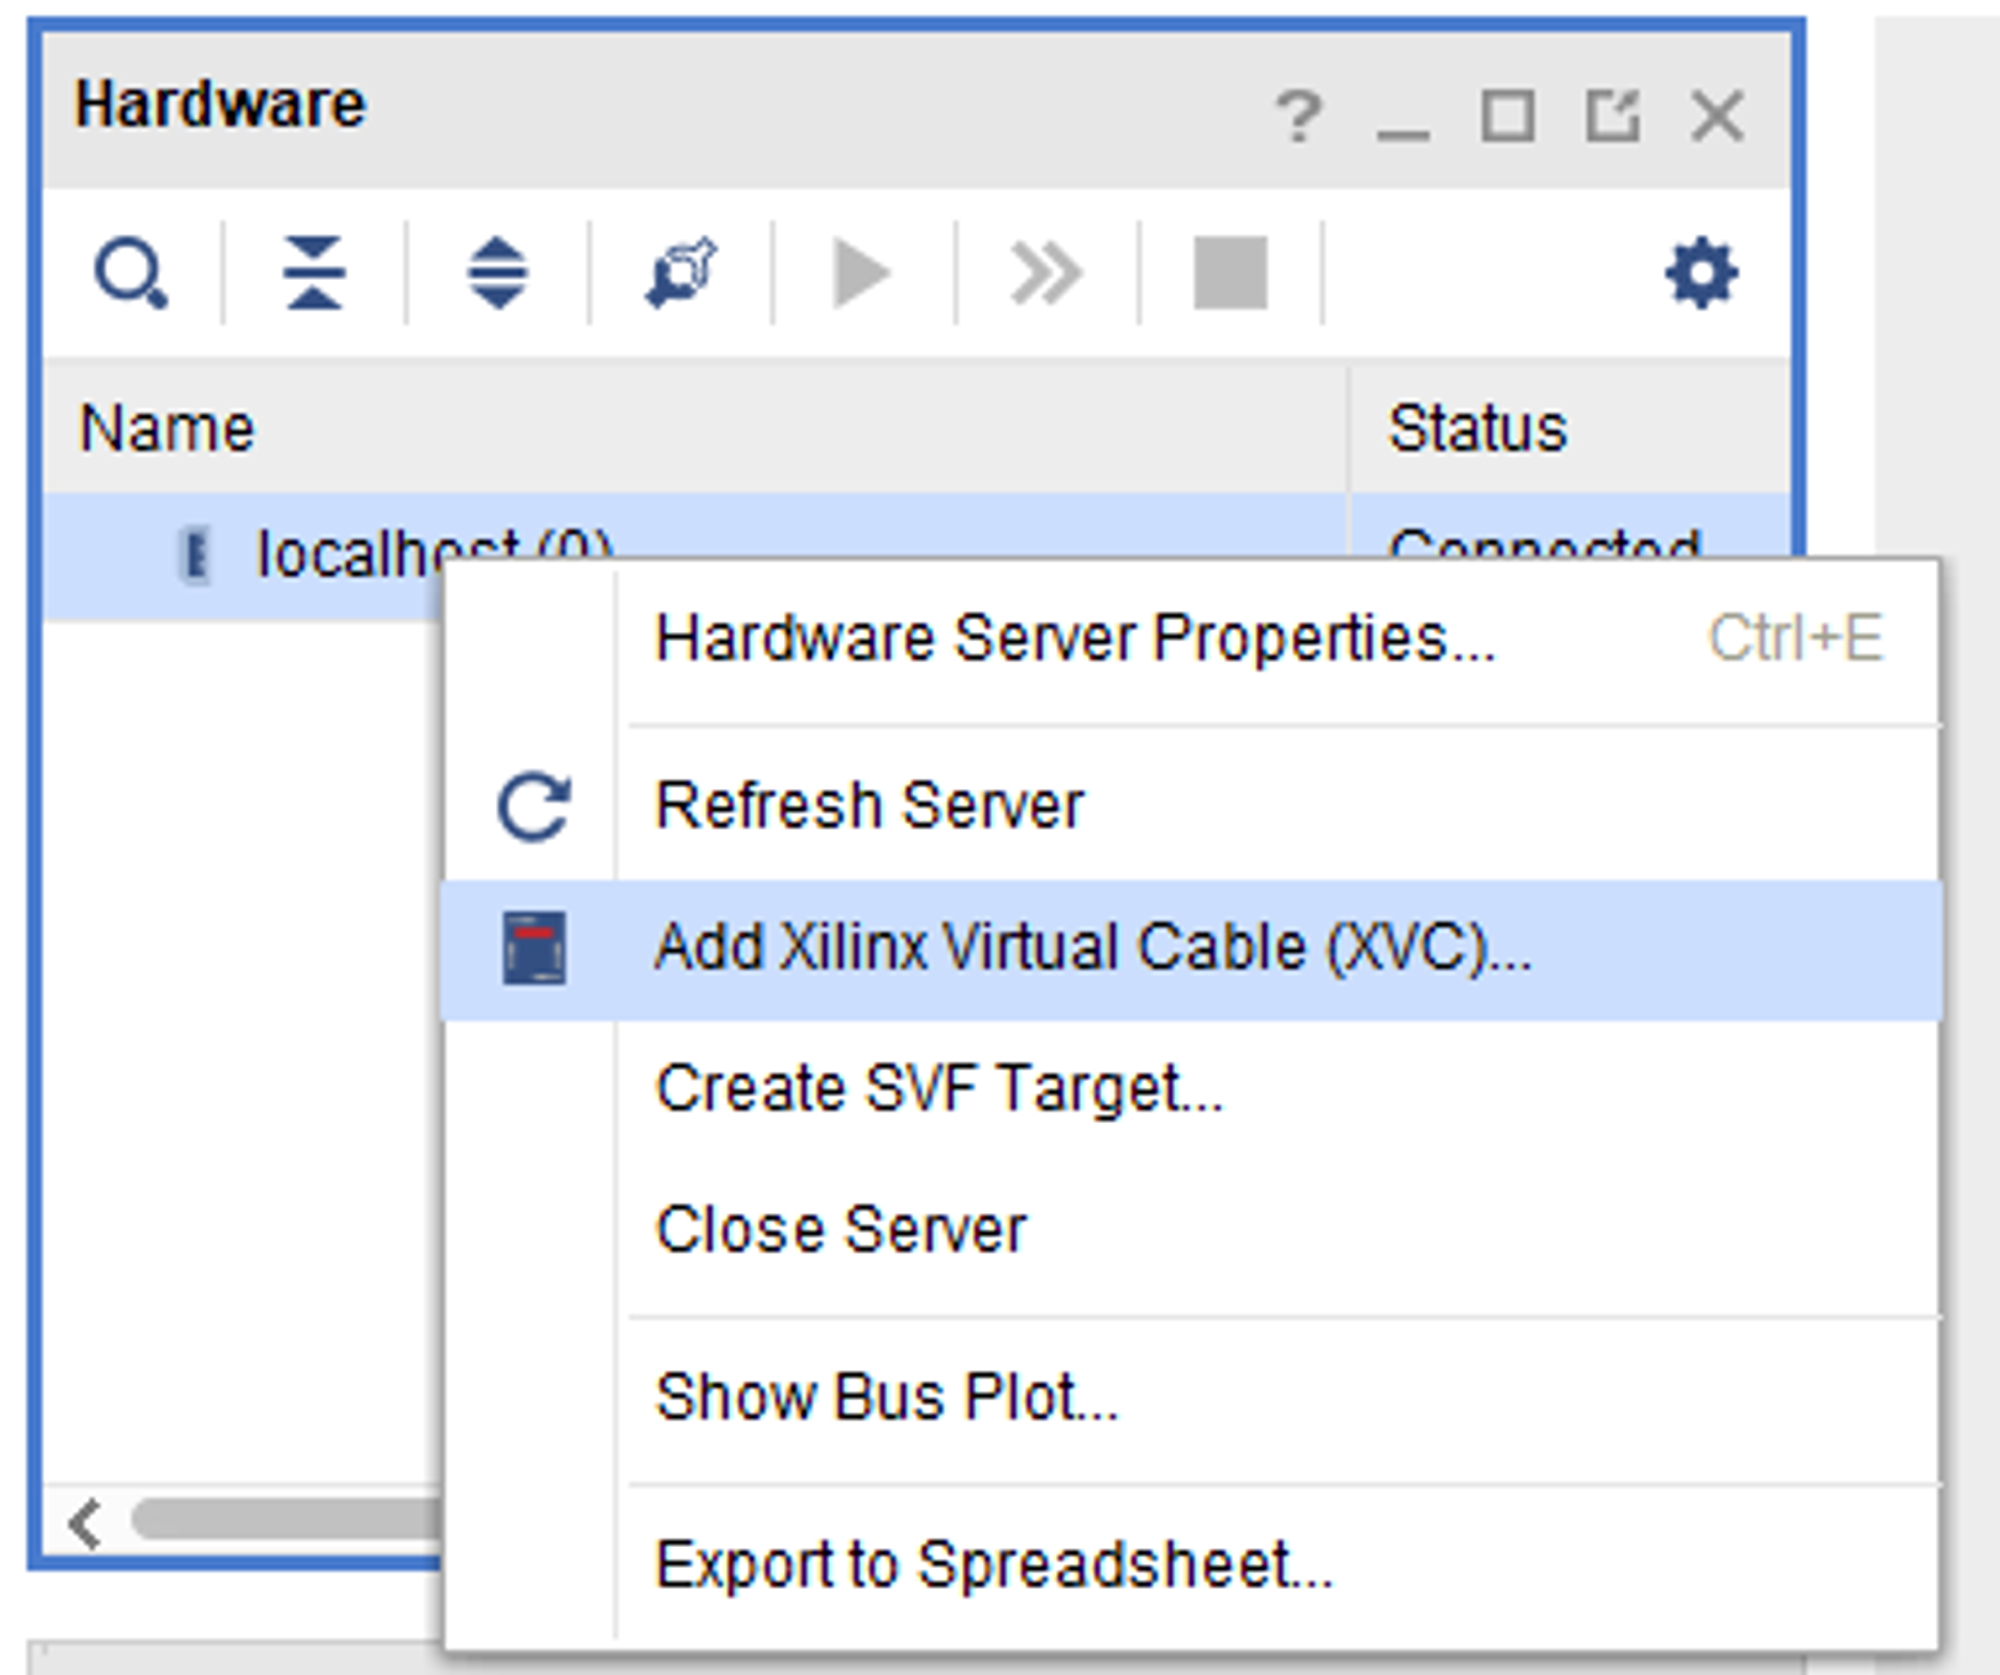Choose Export to Spreadsheet entry
The image size is (2000, 1675).
tap(993, 1565)
